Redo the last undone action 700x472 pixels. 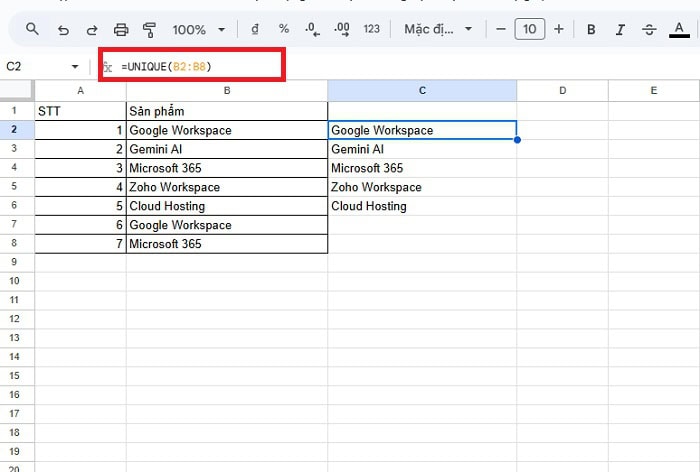[x=92, y=30]
